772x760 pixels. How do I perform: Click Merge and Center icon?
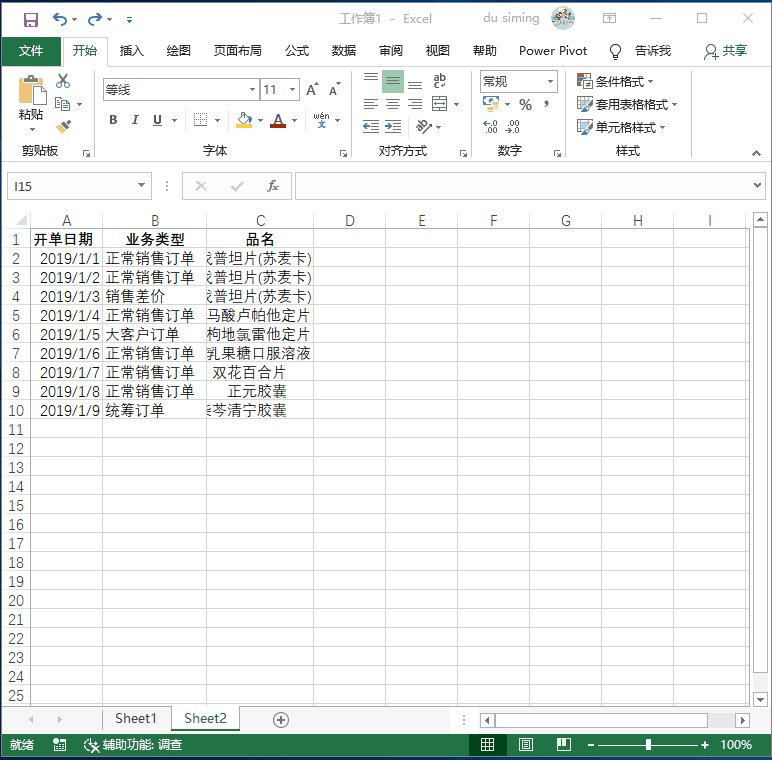pos(439,104)
